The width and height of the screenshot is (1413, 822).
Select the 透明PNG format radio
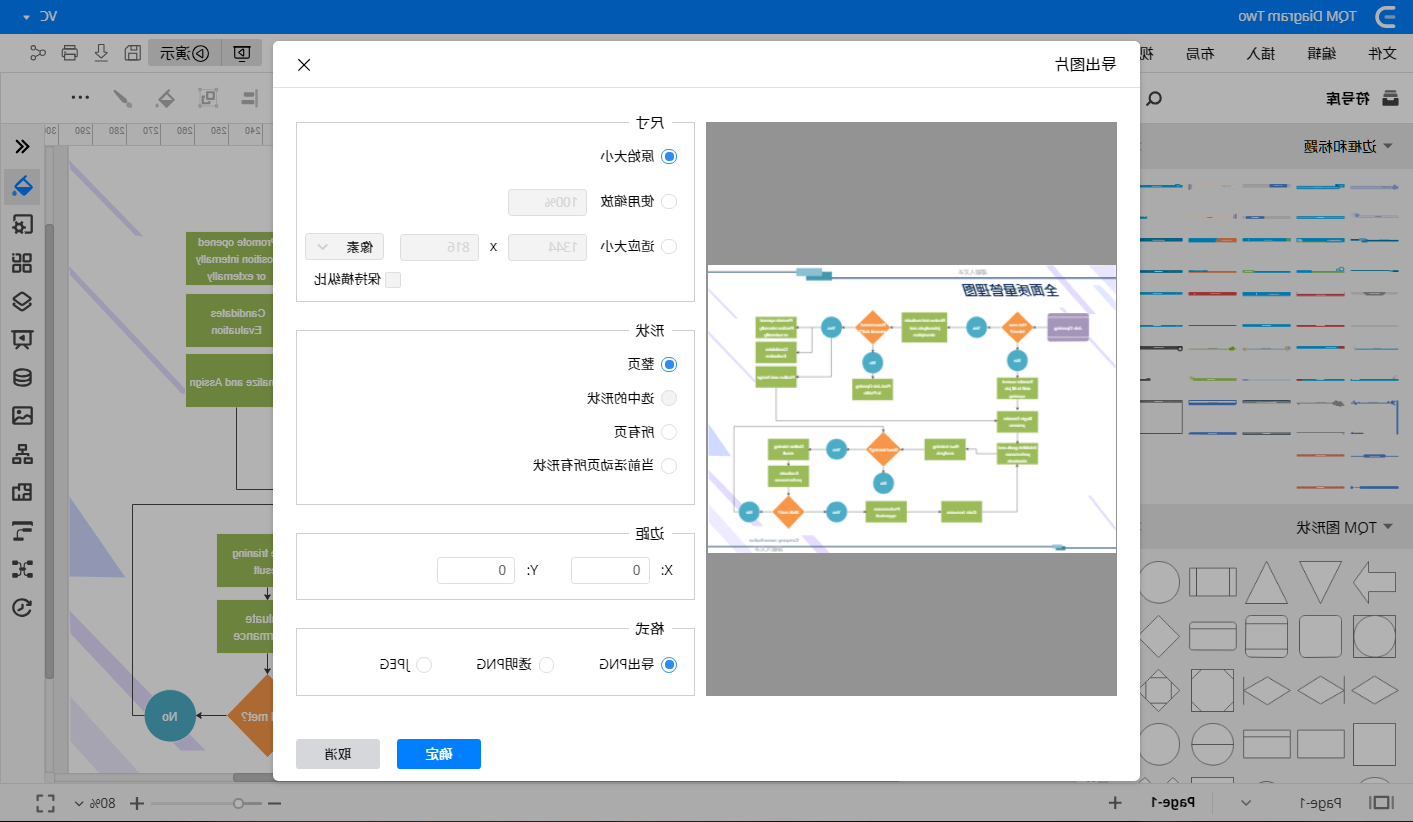pyautogui.click(x=546, y=665)
